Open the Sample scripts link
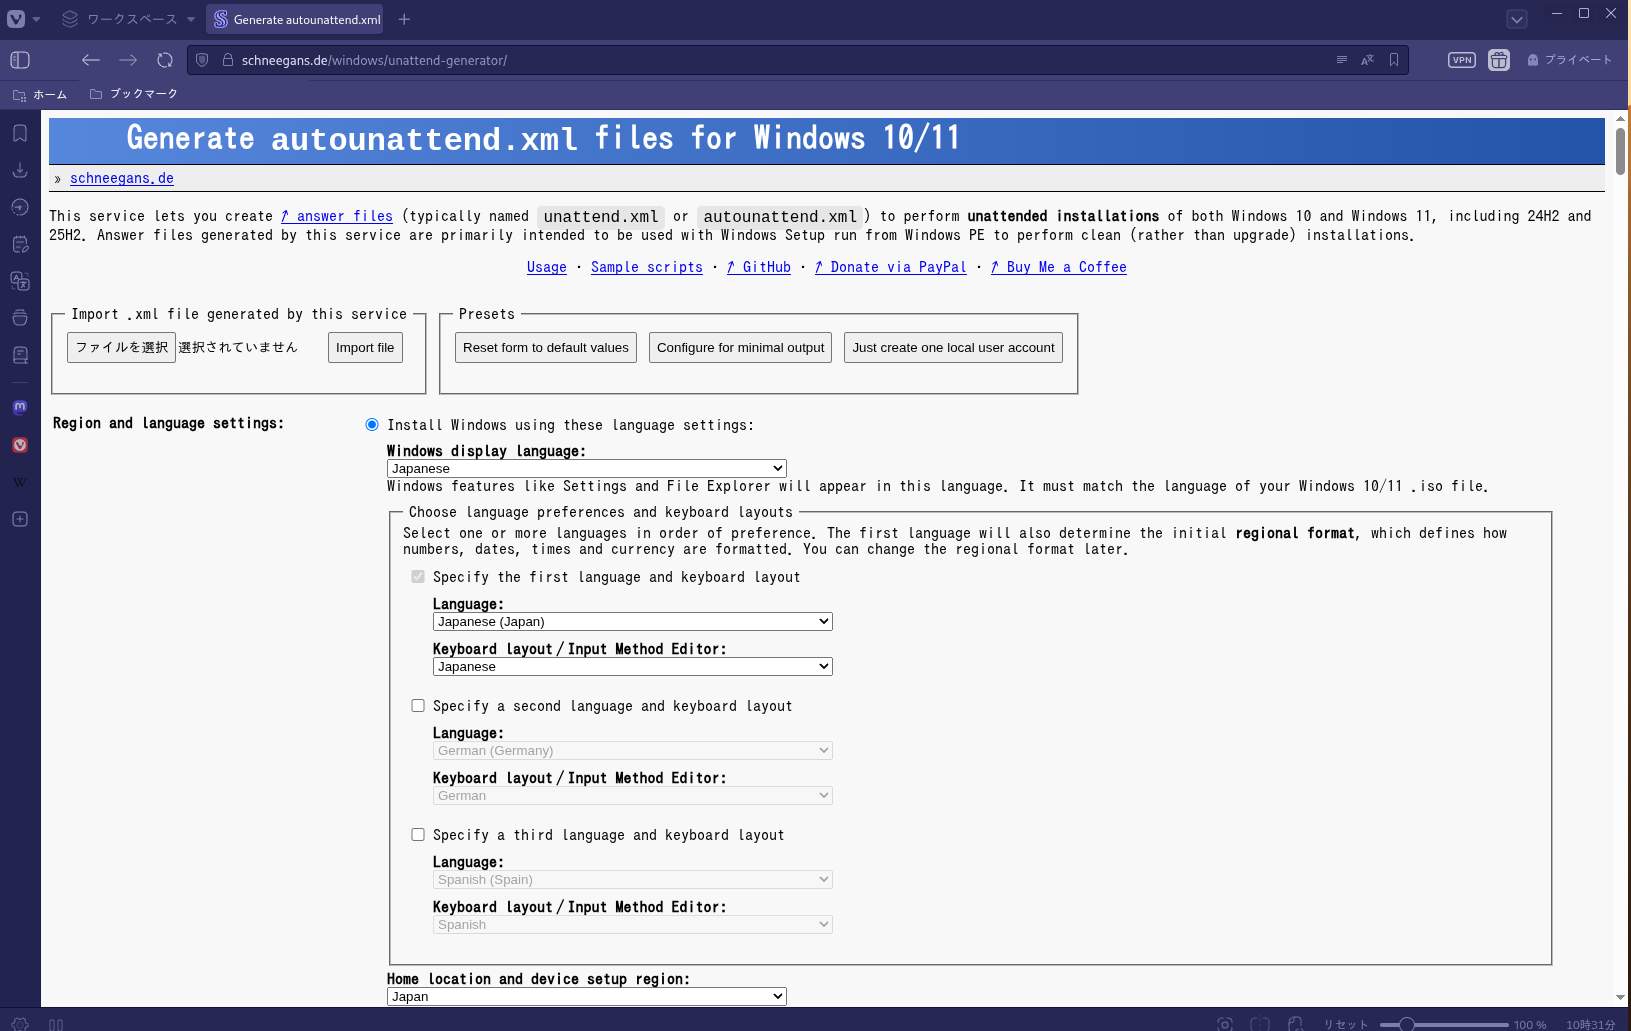This screenshot has height=1031, width=1631. pyautogui.click(x=646, y=267)
